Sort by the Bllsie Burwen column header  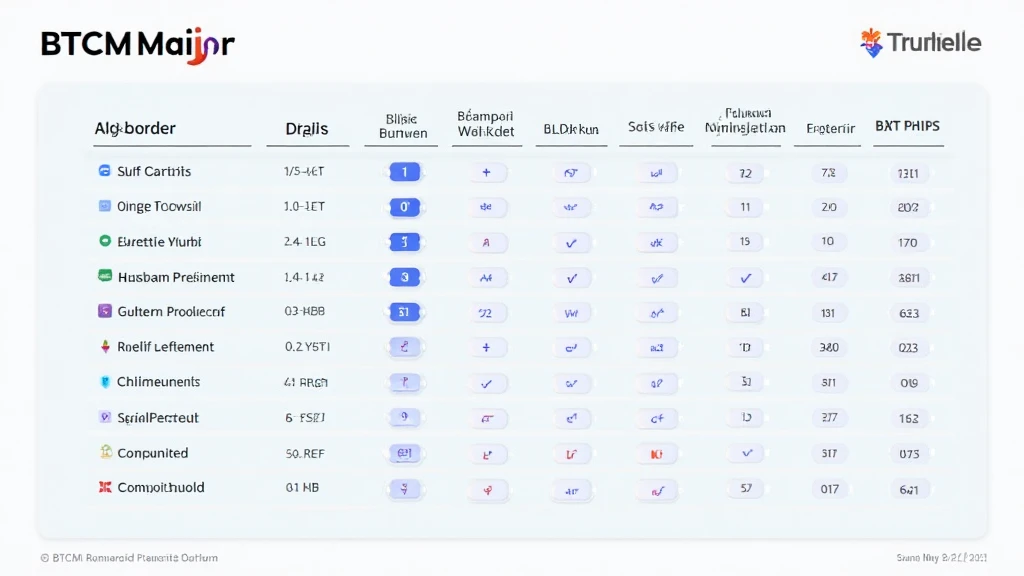[403, 126]
